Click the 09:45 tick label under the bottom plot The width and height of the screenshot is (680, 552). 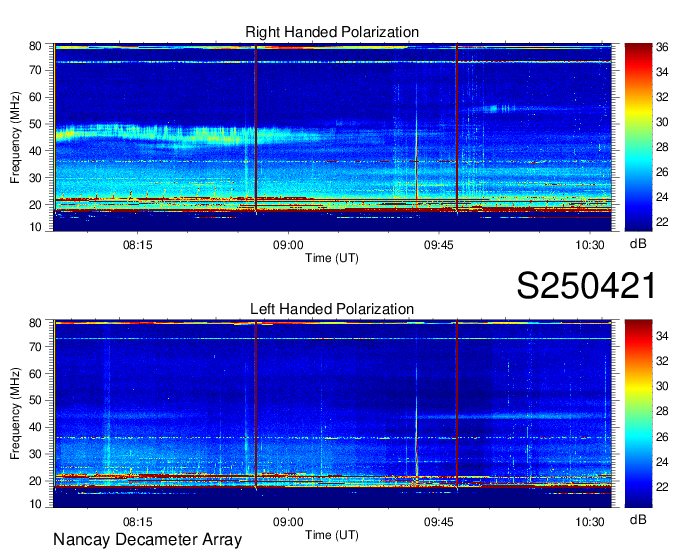438,522
